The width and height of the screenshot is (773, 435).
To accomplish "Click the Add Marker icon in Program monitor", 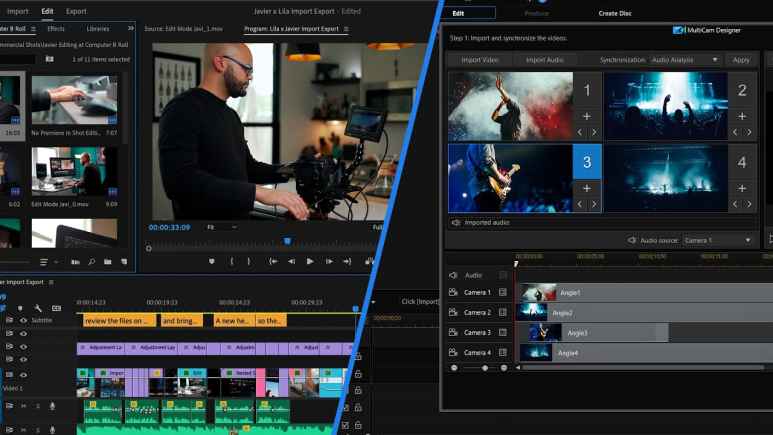I will (212, 261).
